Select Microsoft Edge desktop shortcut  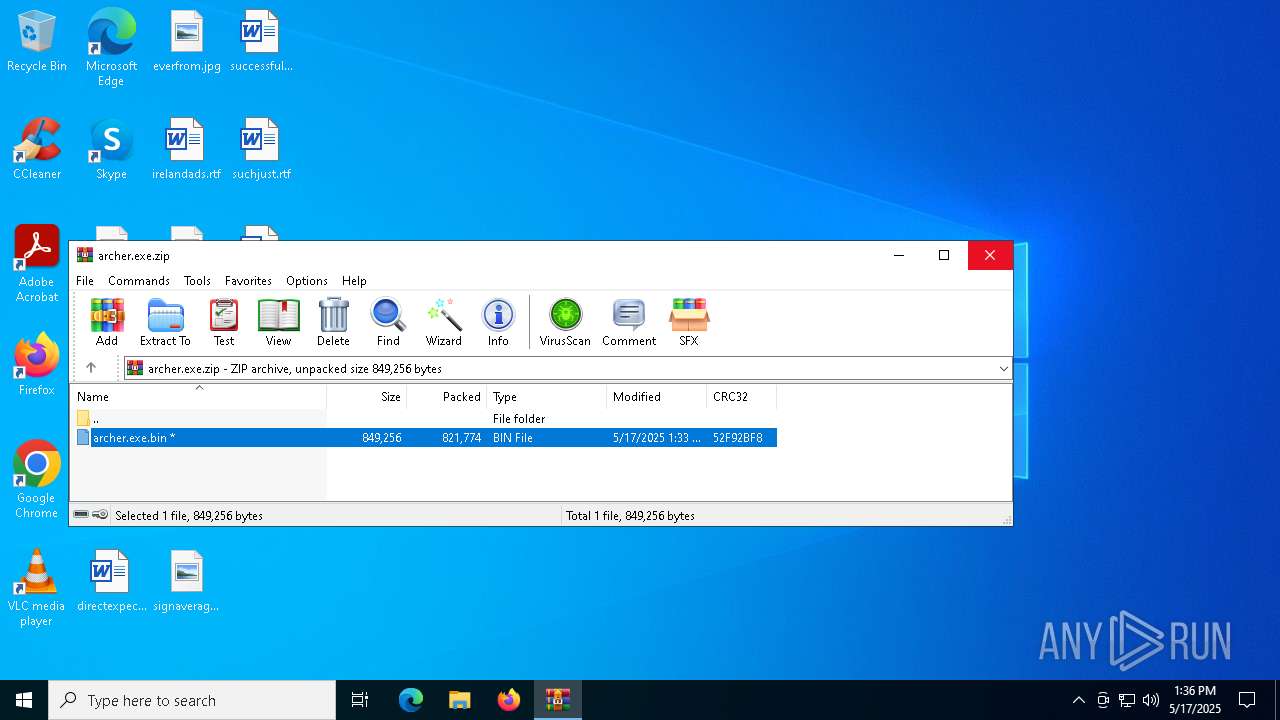tap(111, 47)
